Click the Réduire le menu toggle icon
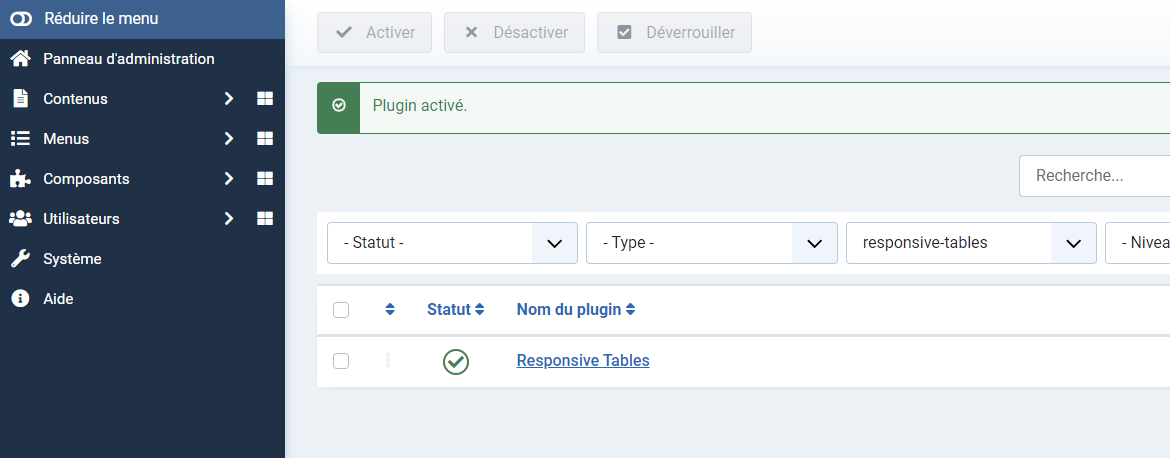Image resolution: width=1170 pixels, height=458 pixels. pyautogui.click(x=21, y=19)
